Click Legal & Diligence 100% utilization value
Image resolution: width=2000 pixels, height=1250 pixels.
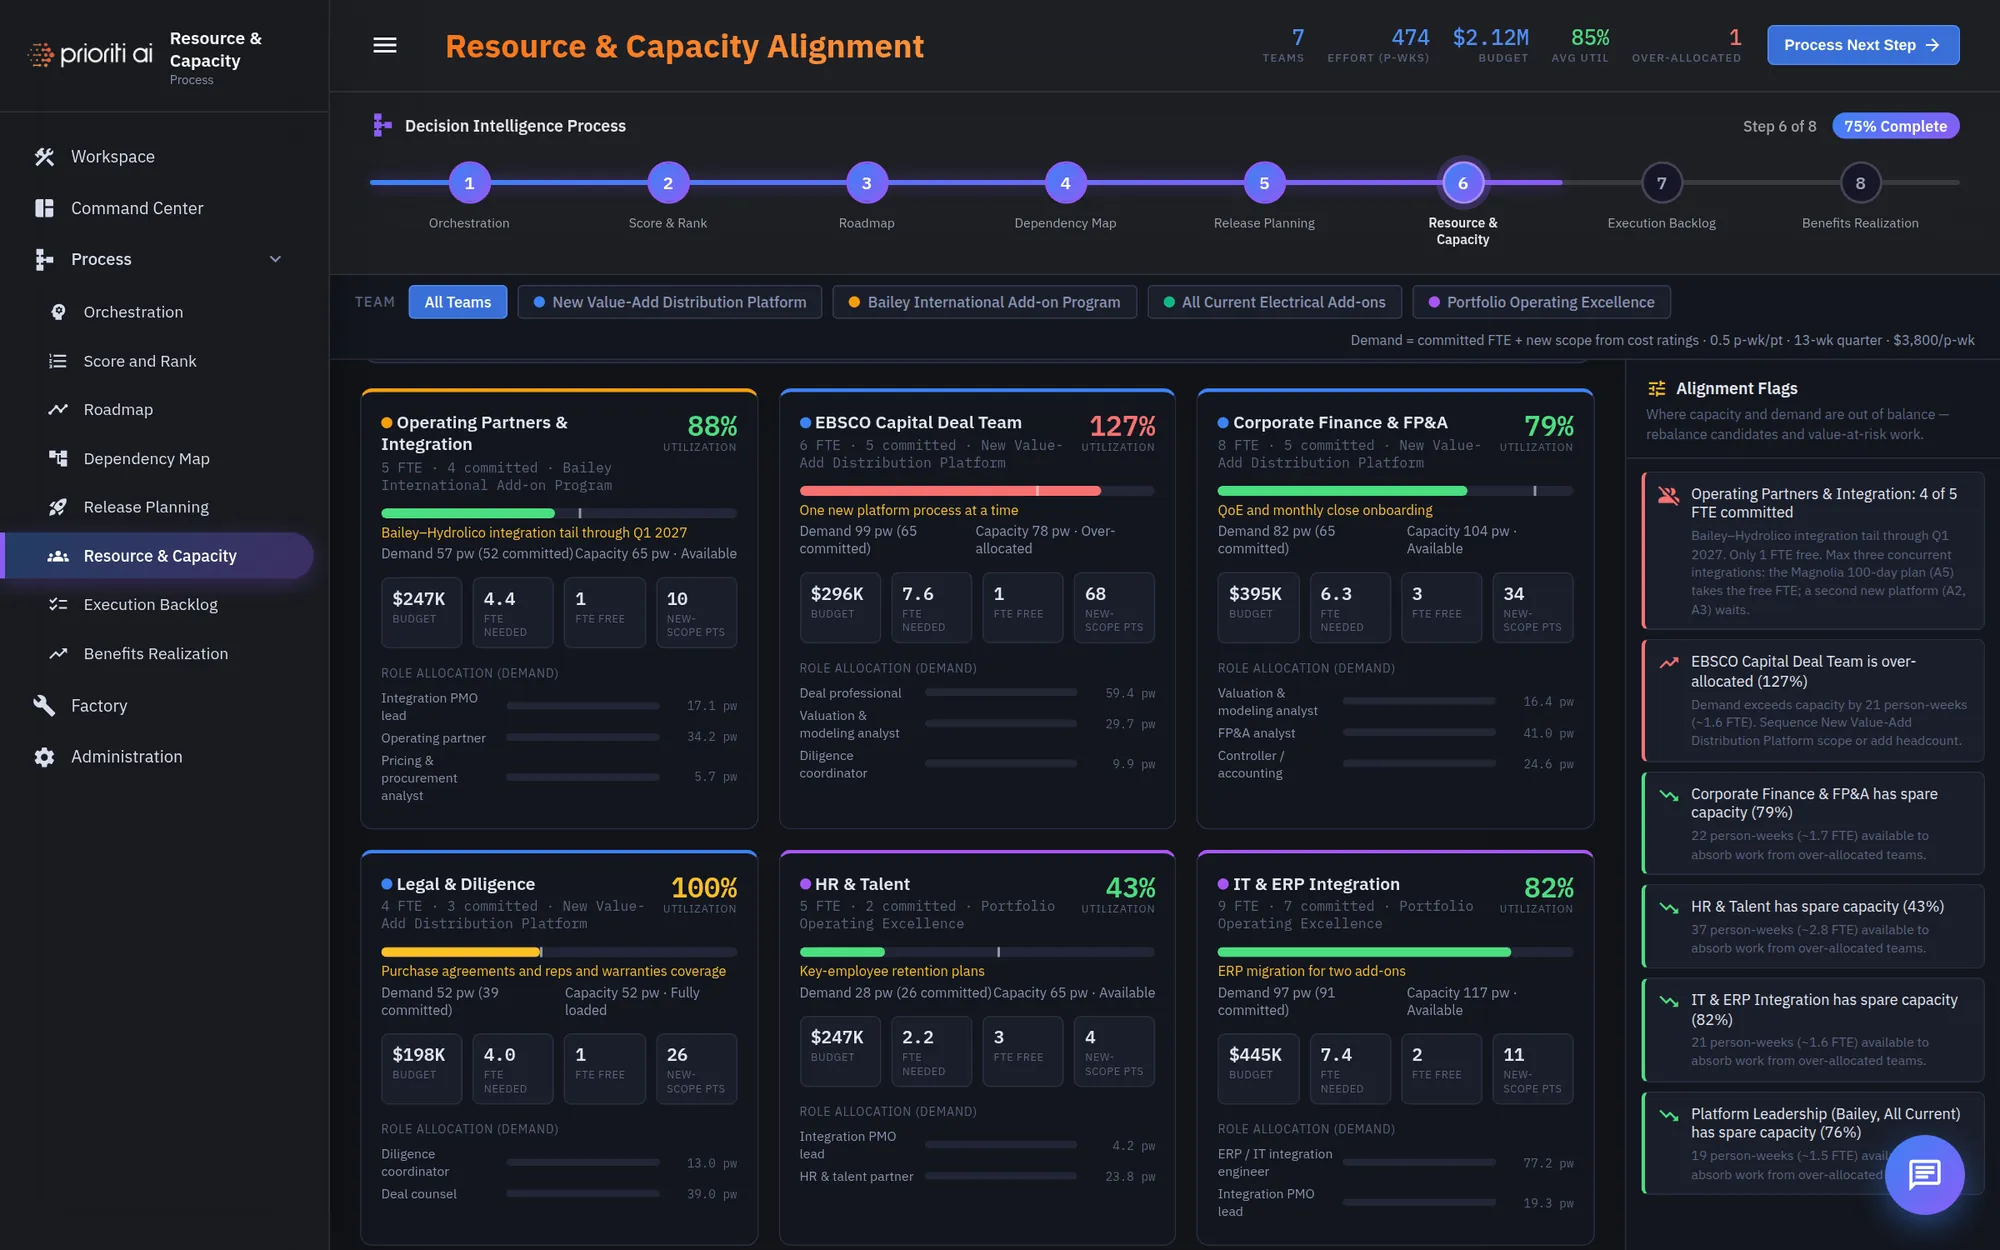click(704, 887)
